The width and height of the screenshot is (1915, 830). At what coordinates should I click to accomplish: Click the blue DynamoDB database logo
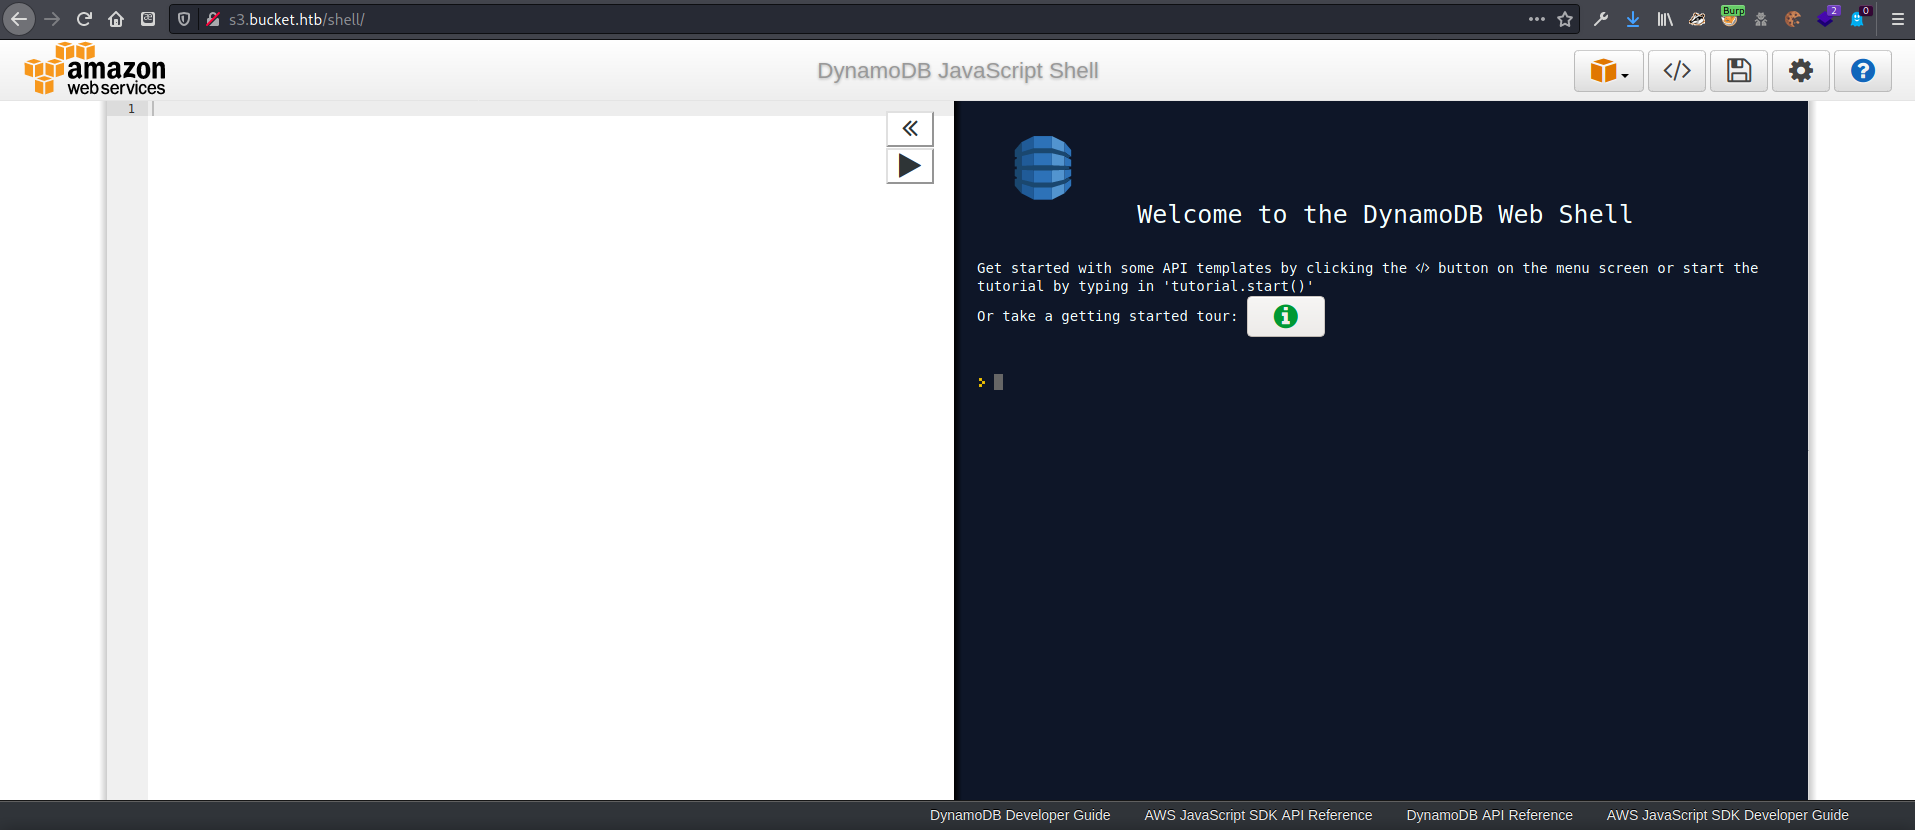[x=1043, y=168]
